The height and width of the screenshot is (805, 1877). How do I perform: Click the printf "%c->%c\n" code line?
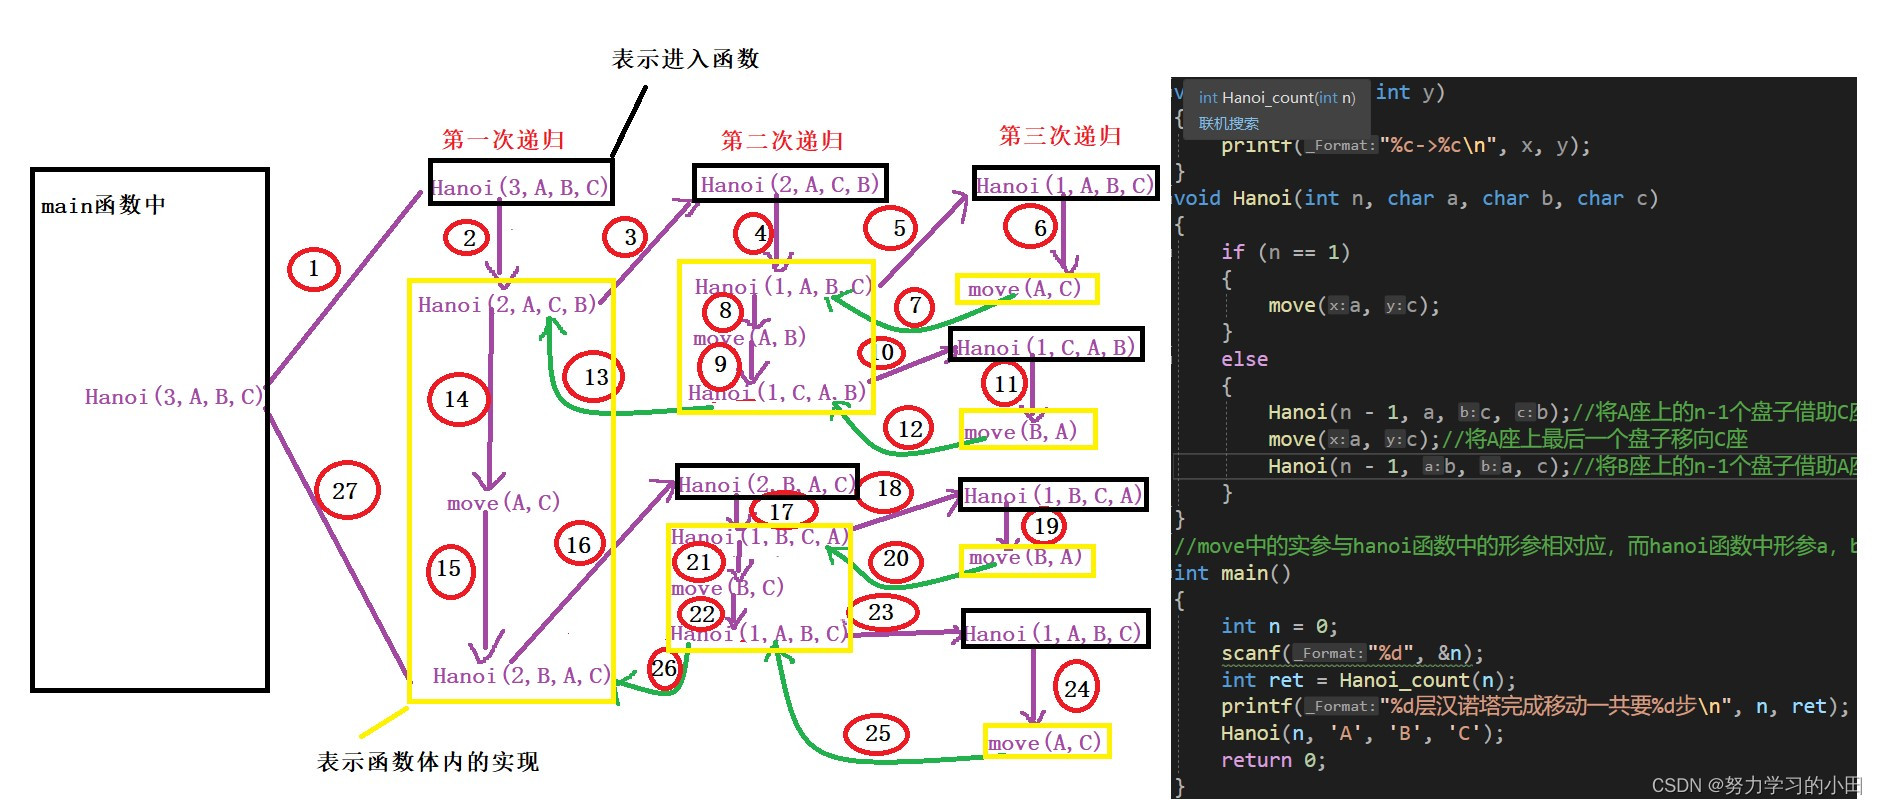[x=1405, y=146]
